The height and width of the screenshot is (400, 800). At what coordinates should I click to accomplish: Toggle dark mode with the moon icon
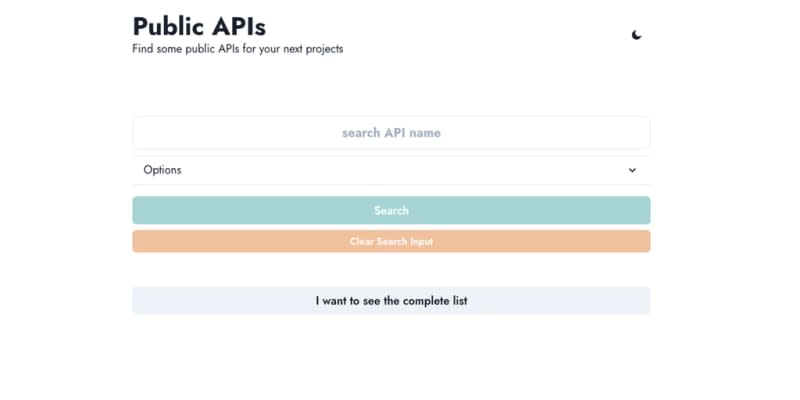coord(636,35)
